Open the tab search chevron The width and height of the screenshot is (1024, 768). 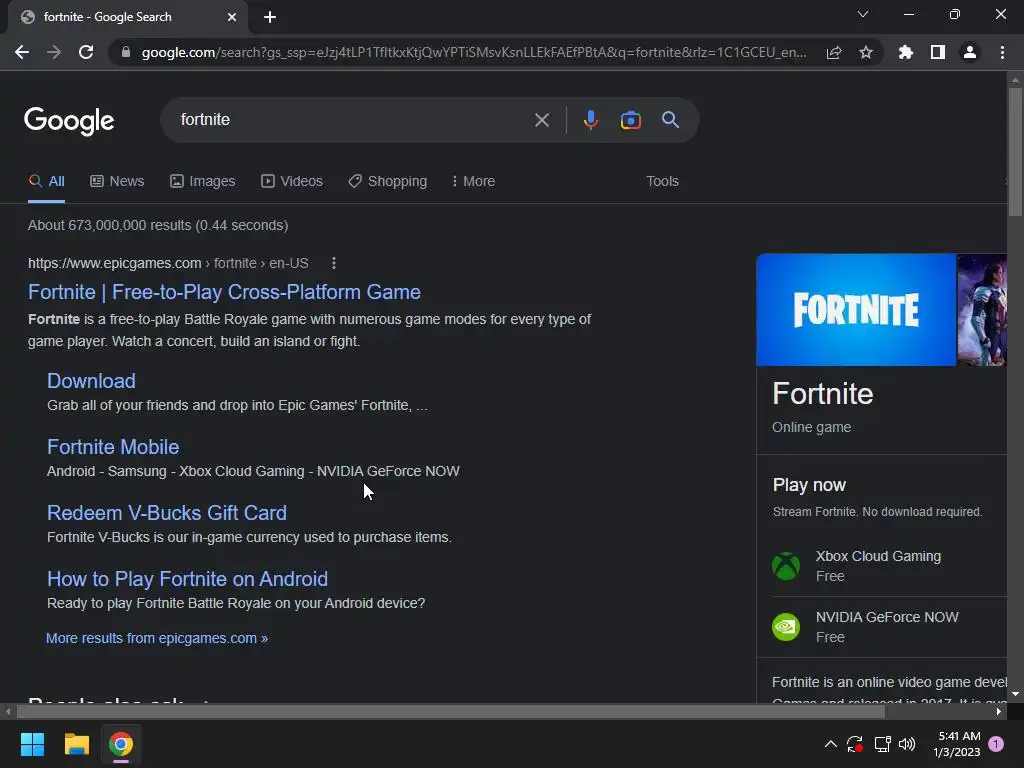pos(863,14)
